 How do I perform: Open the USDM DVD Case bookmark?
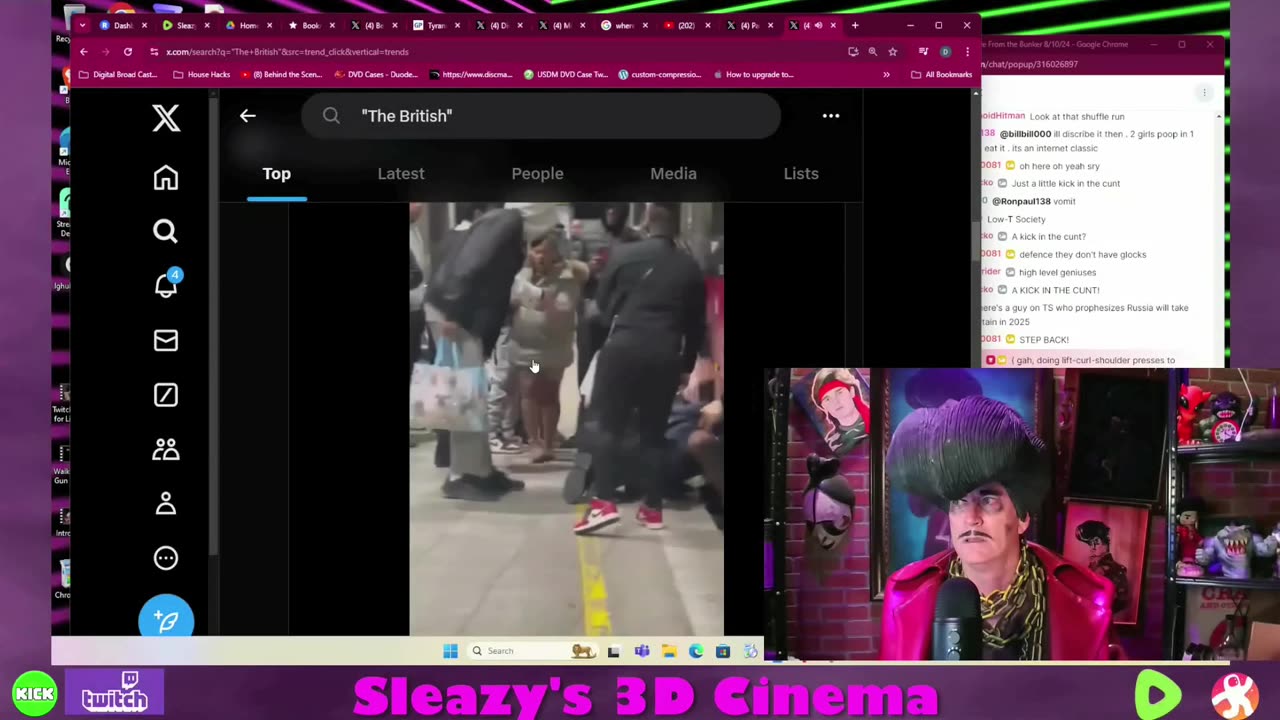pos(566,74)
